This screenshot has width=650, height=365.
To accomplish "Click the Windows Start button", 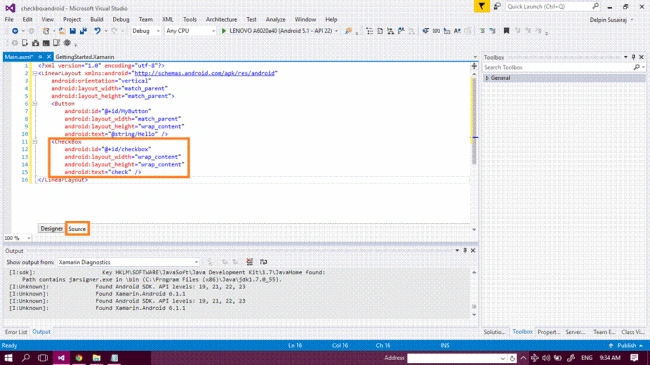I will [8, 358].
